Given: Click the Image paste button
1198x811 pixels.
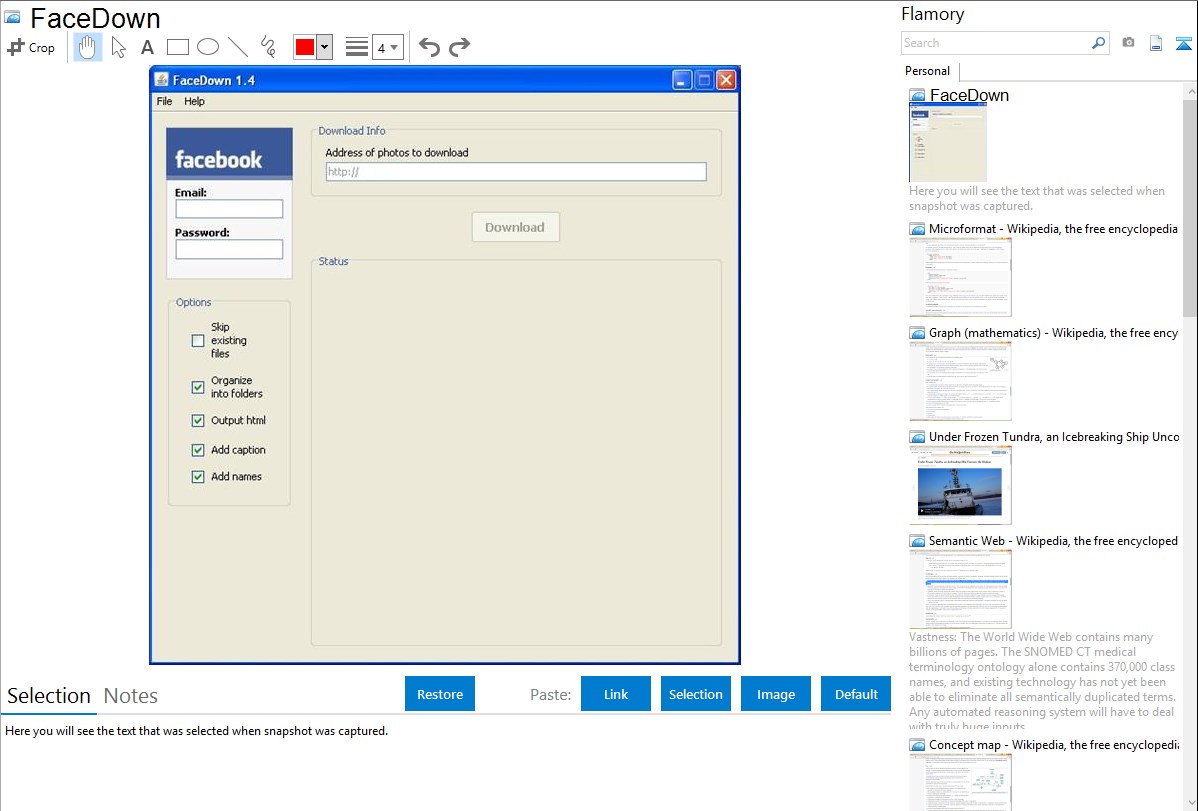Looking at the screenshot, I should click(x=775, y=693).
